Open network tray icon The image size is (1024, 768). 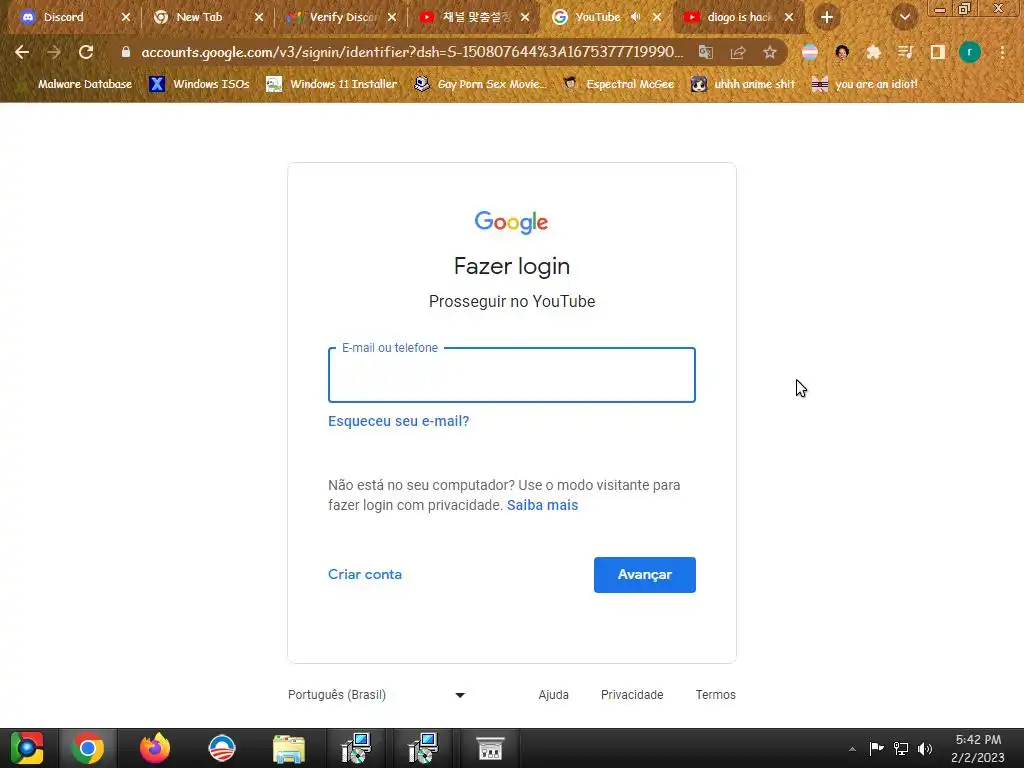[x=901, y=748]
